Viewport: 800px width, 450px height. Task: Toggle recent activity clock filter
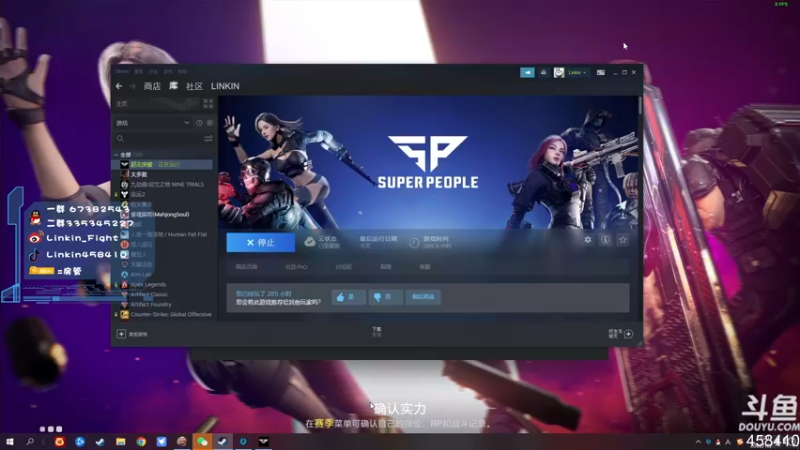pyautogui.click(x=199, y=123)
